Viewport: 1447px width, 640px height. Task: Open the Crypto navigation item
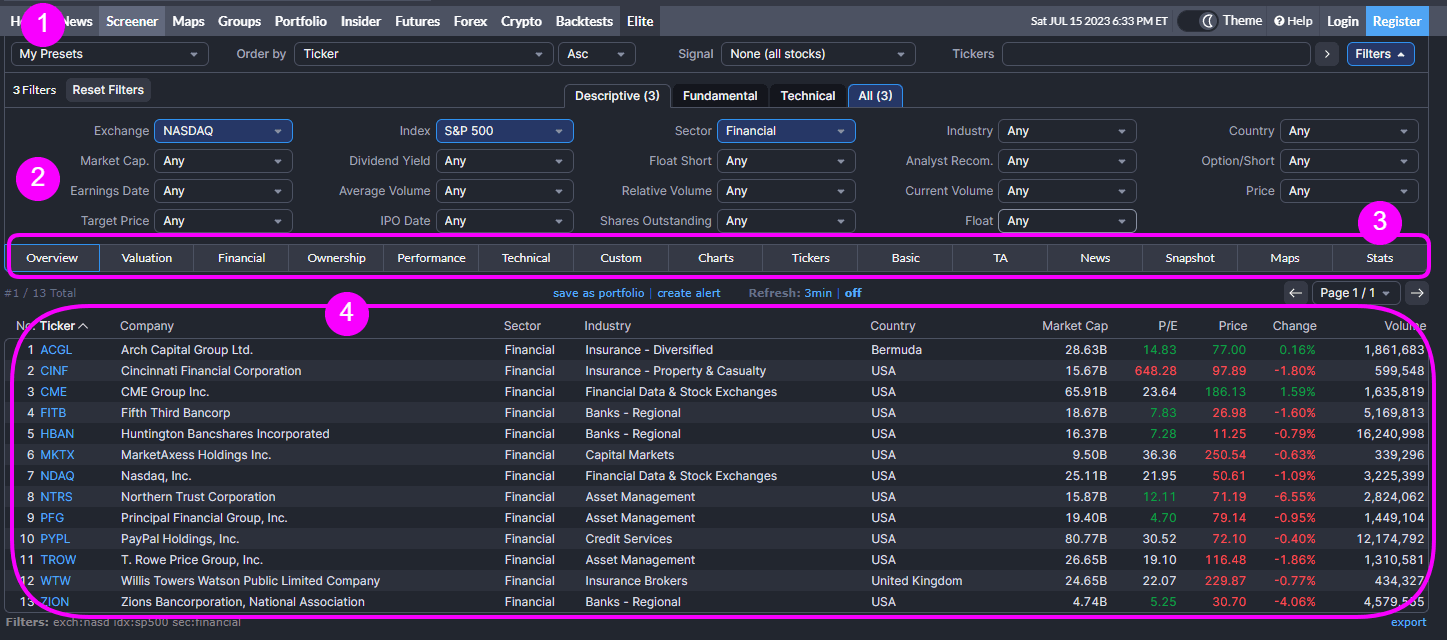coord(521,21)
